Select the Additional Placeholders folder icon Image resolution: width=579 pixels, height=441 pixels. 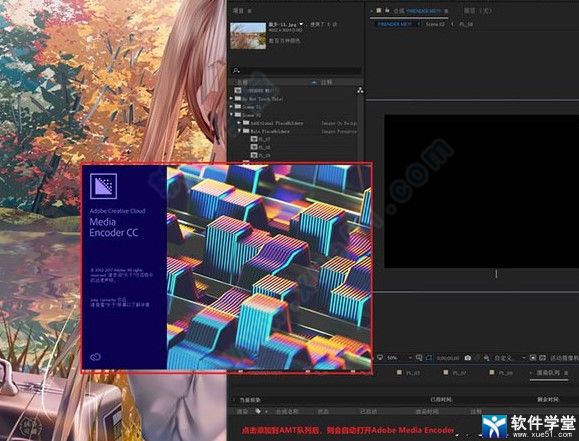point(246,123)
